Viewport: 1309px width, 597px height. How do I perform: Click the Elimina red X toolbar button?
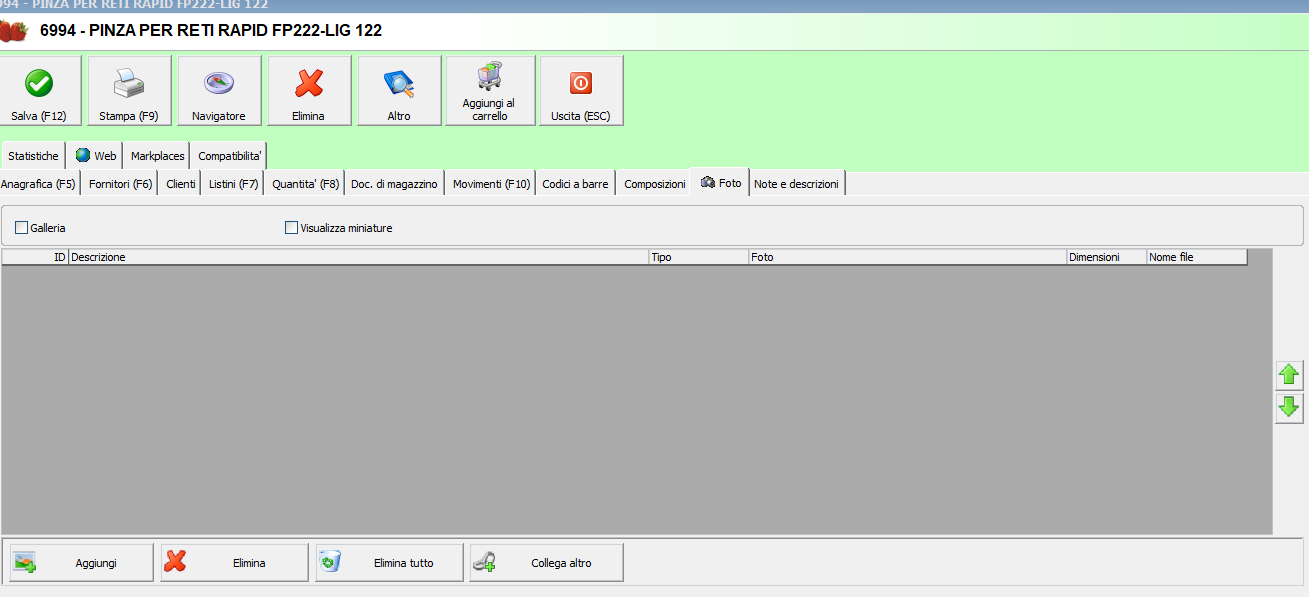tap(309, 90)
